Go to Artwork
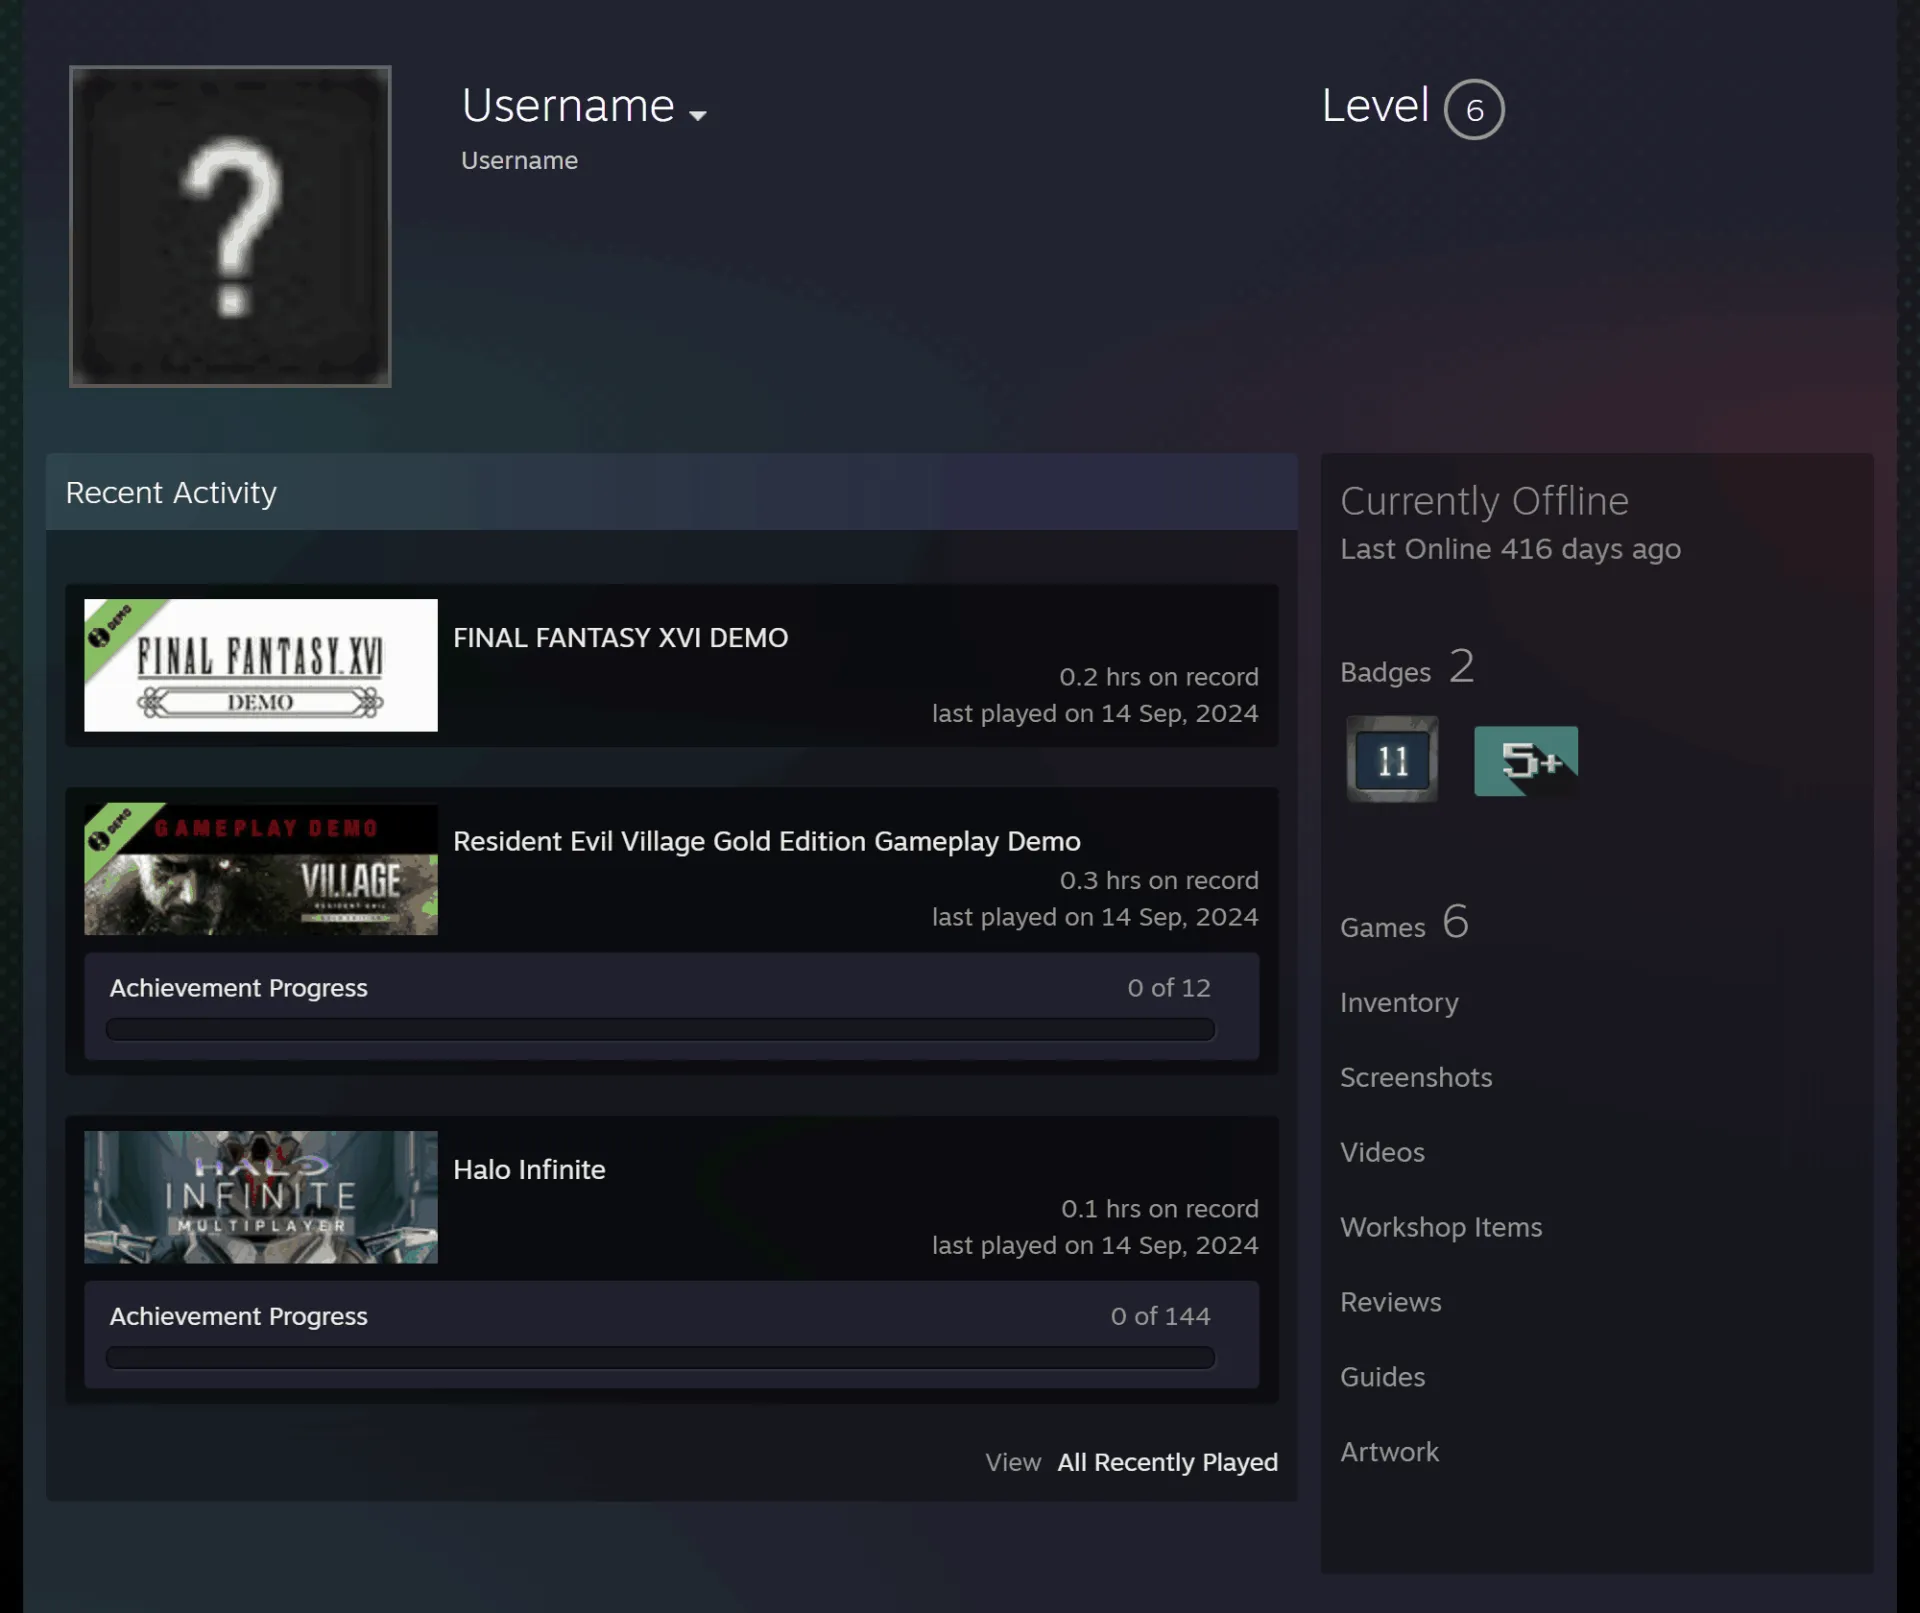The image size is (1920, 1613). pyautogui.click(x=1389, y=1453)
